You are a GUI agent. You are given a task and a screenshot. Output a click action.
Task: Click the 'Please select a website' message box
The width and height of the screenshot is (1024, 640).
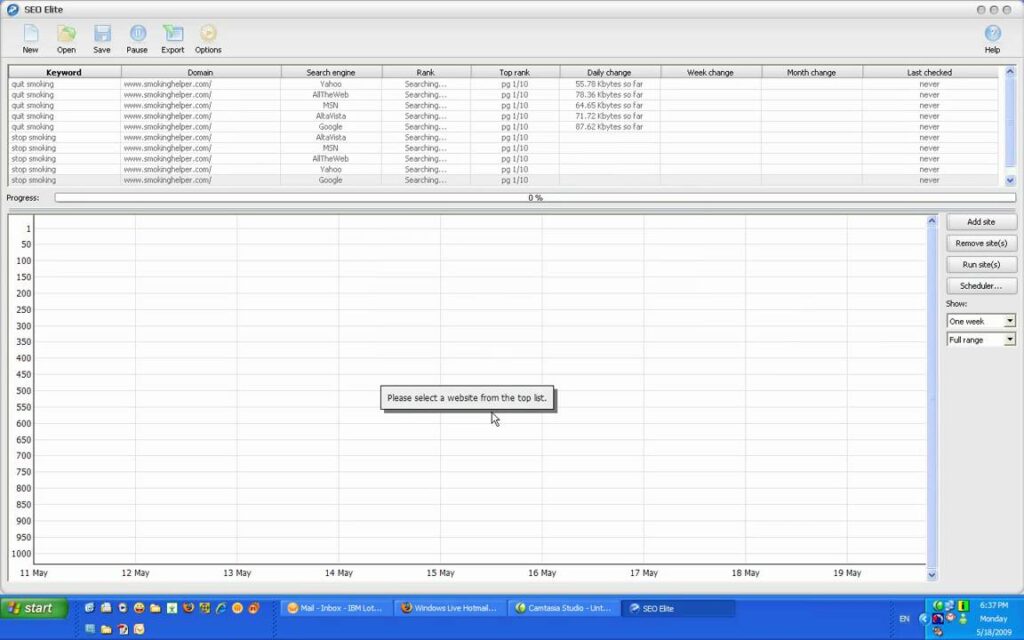[x=467, y=398]
